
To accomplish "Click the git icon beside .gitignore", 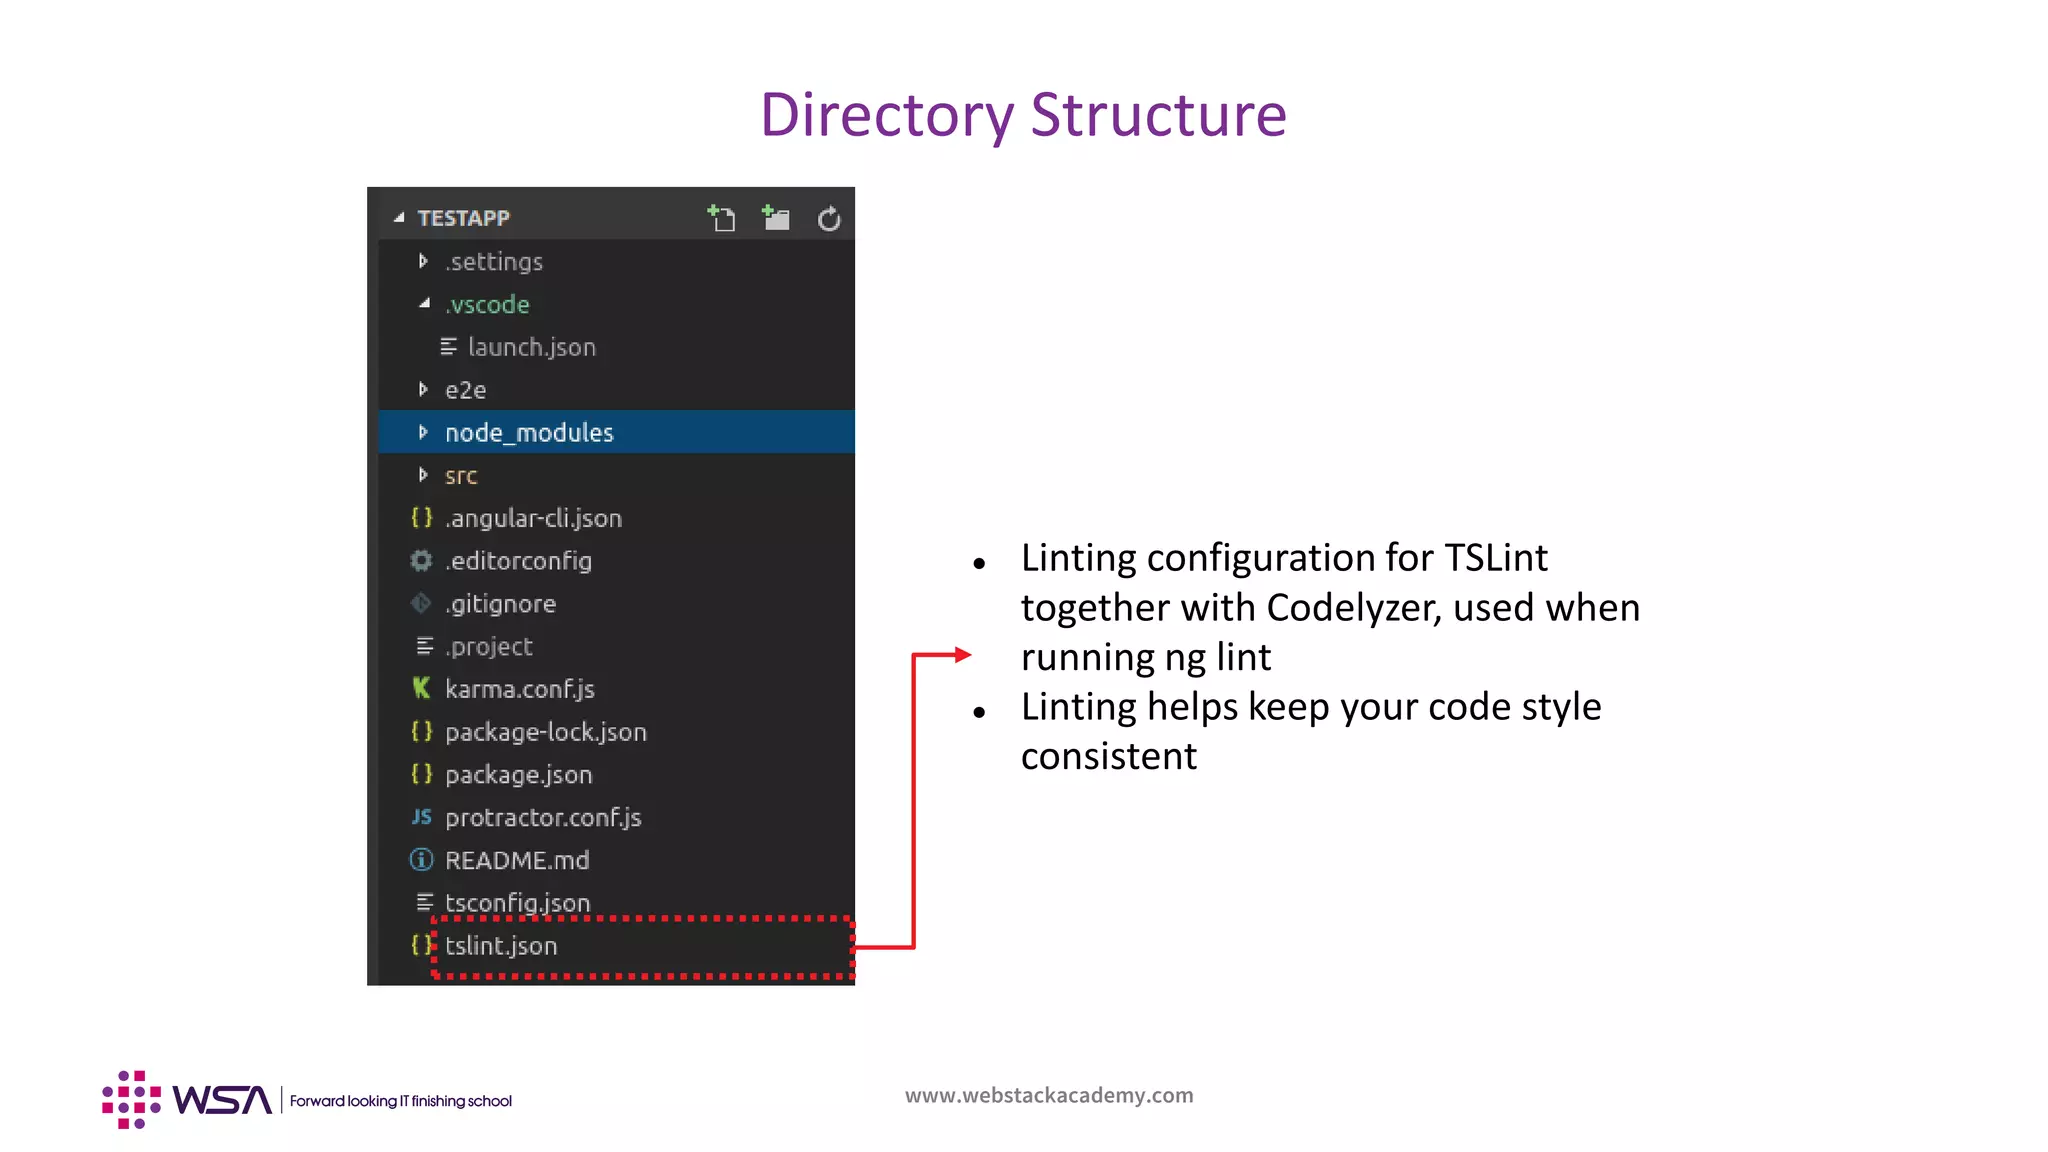I will pos(421,604).
